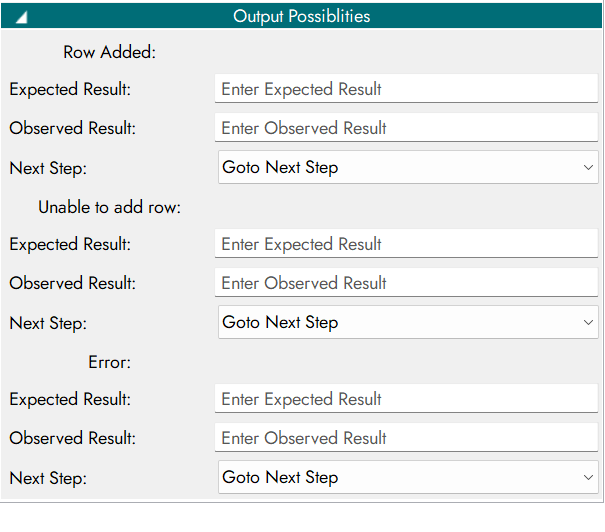The height and width of the screenshot is (532, 605).
Task: Open Next Step dropdown under Row Added
Action: point(400,168)
